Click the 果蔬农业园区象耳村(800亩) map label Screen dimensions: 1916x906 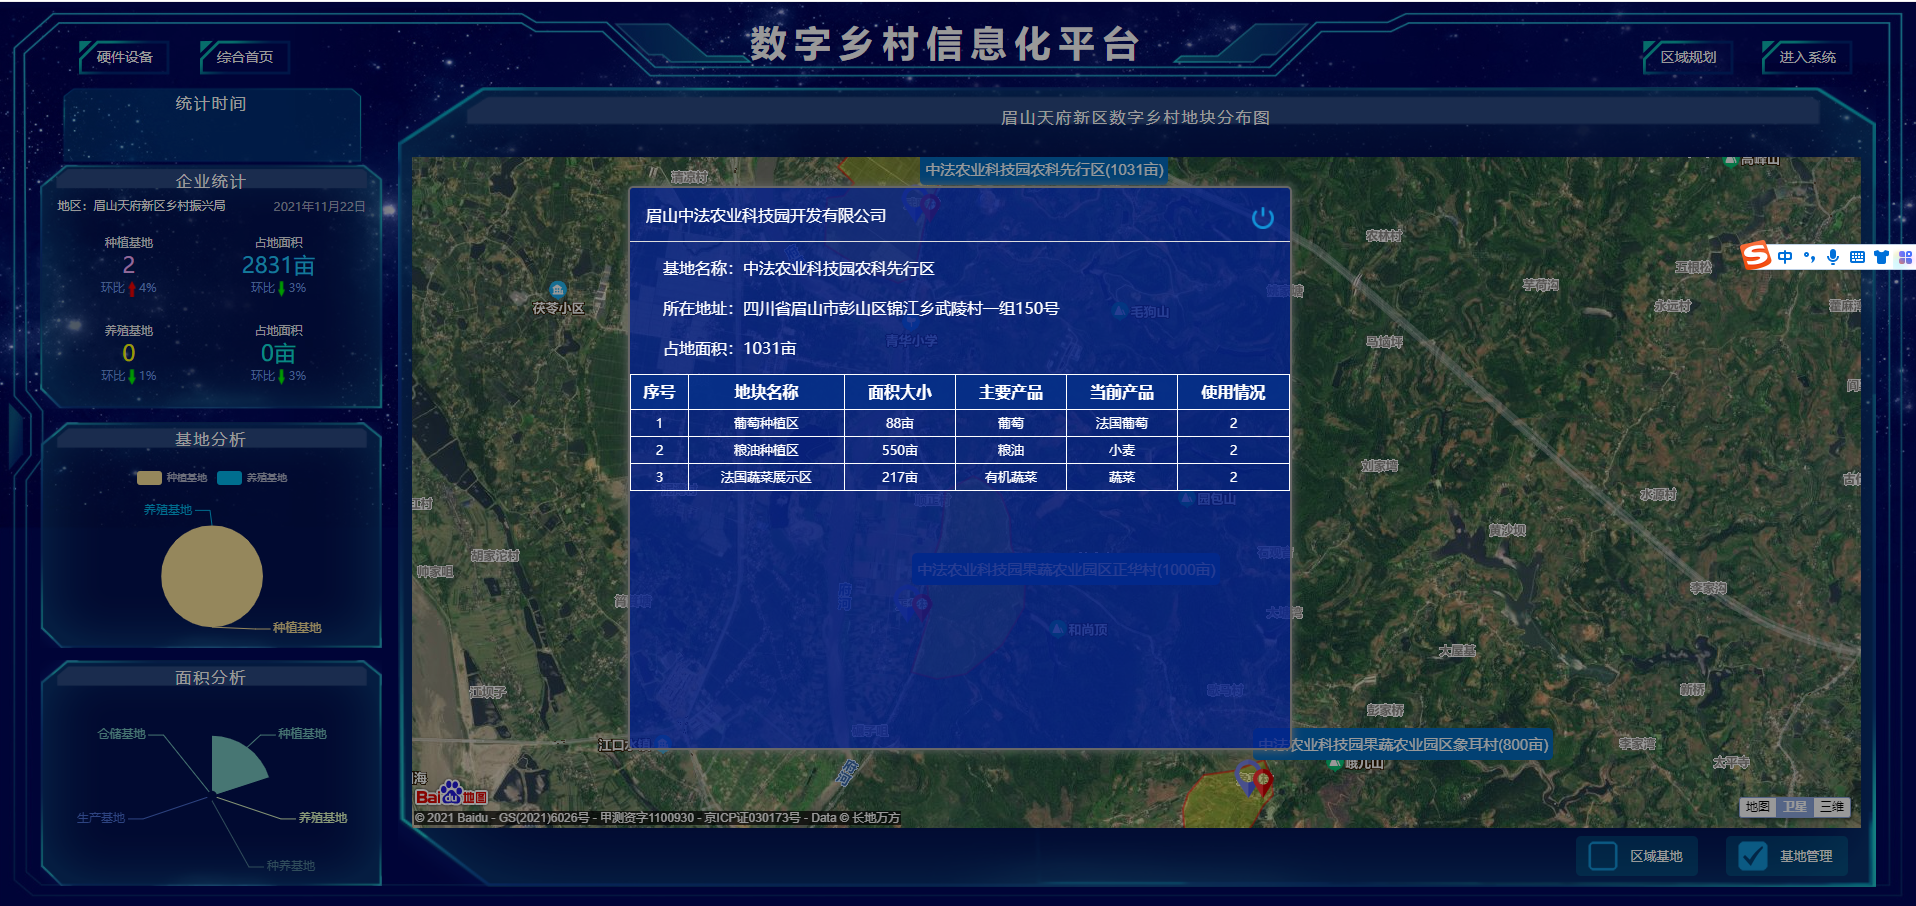click(x=1403, y=744)
